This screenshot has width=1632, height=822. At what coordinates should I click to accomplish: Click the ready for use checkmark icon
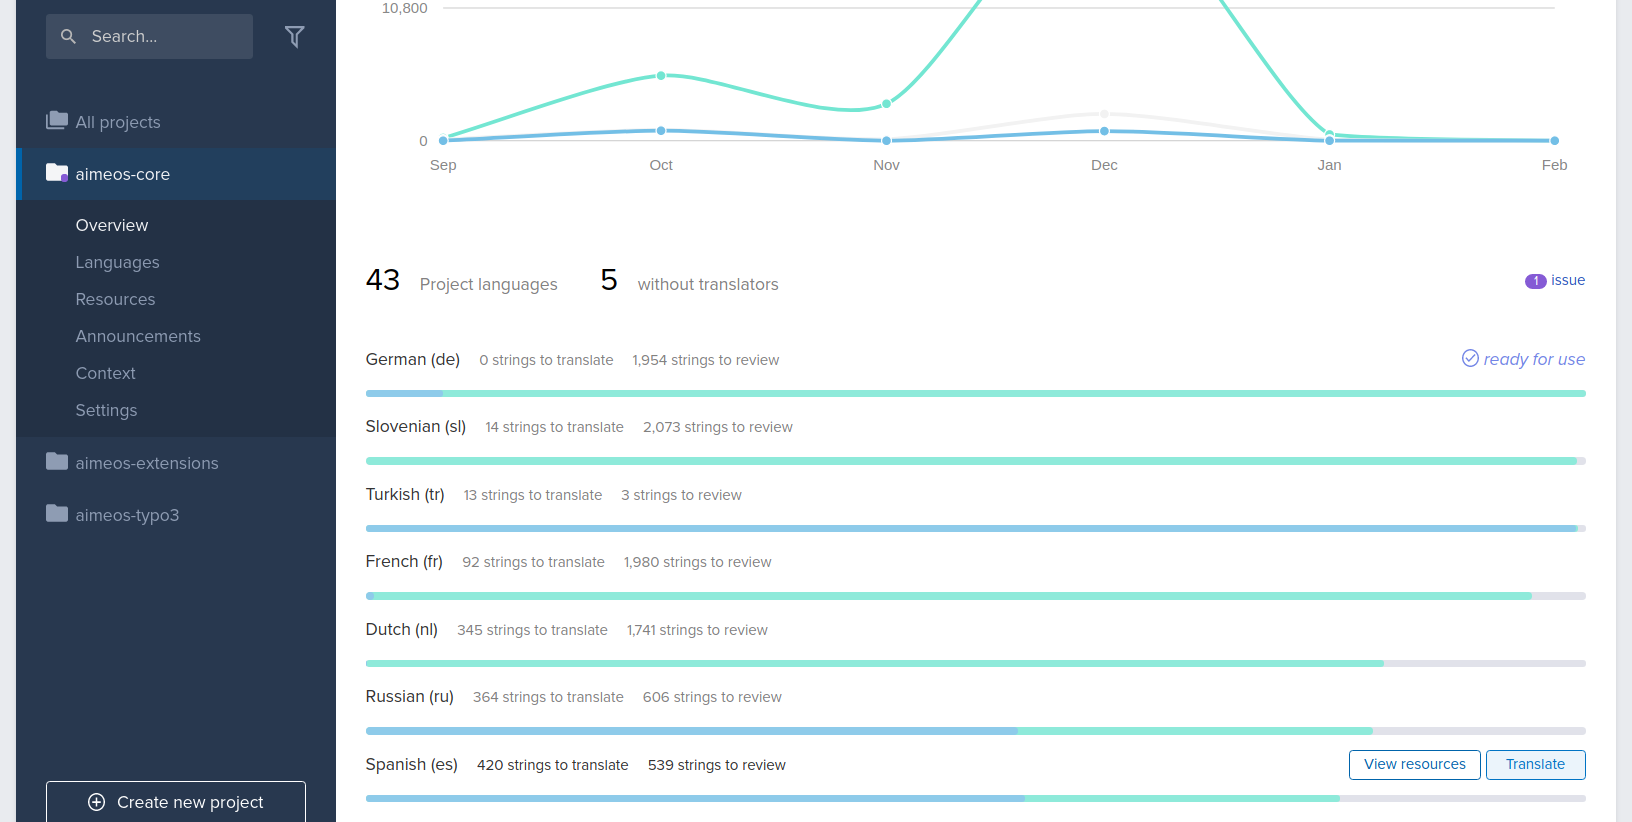tap(1470, 358)
